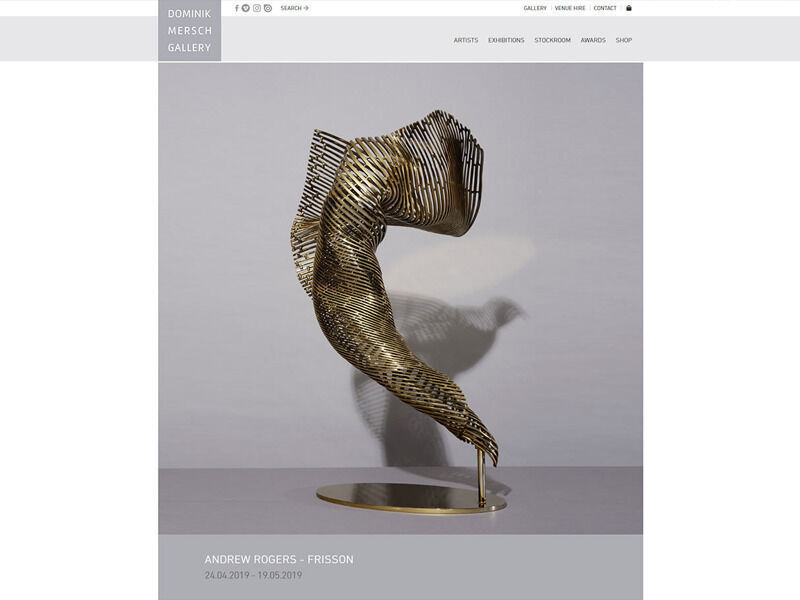Screen dimensions: 800x600
Task: Click the arrow icon next to SEARCH
Action: (x=307, y=8)
